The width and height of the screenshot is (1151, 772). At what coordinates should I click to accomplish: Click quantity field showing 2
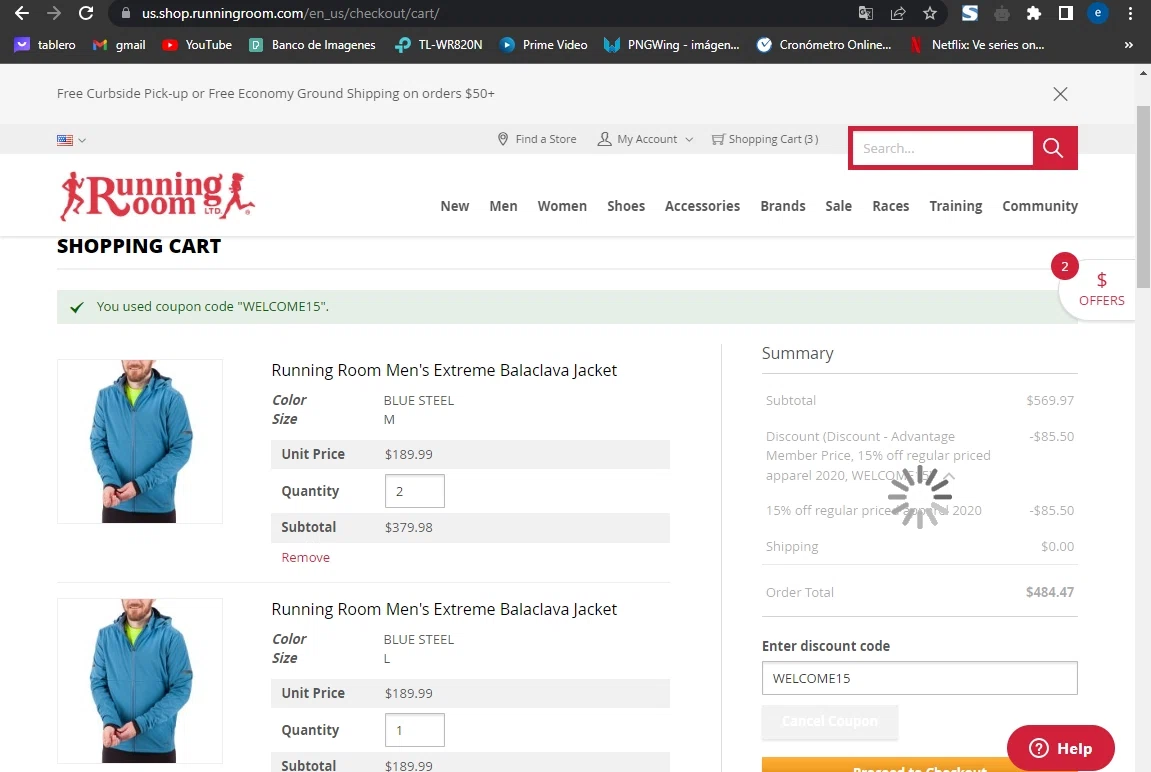pos(414,491)
